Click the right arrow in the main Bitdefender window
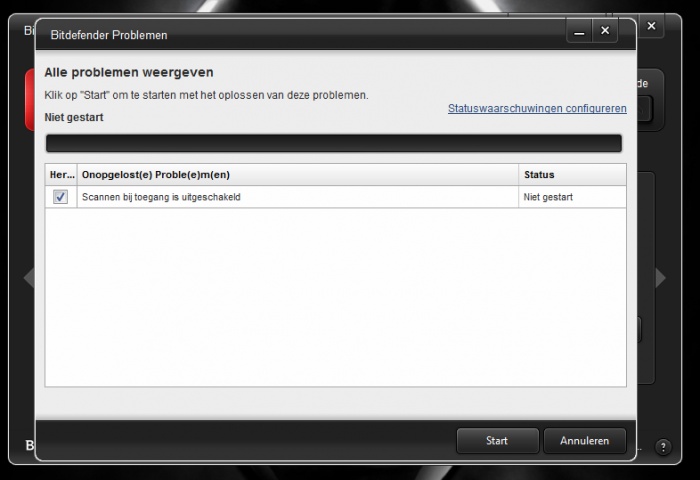This screenshot has height=480, width=700. pos(661,278)
